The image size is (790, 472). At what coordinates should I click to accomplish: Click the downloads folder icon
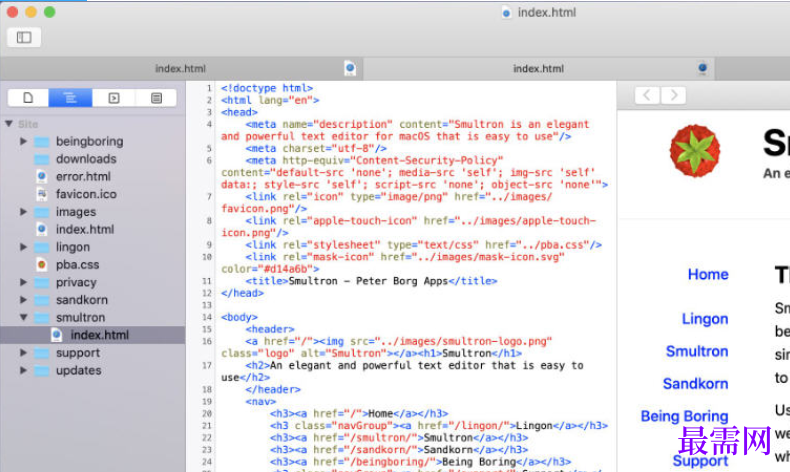coord(42,159)
